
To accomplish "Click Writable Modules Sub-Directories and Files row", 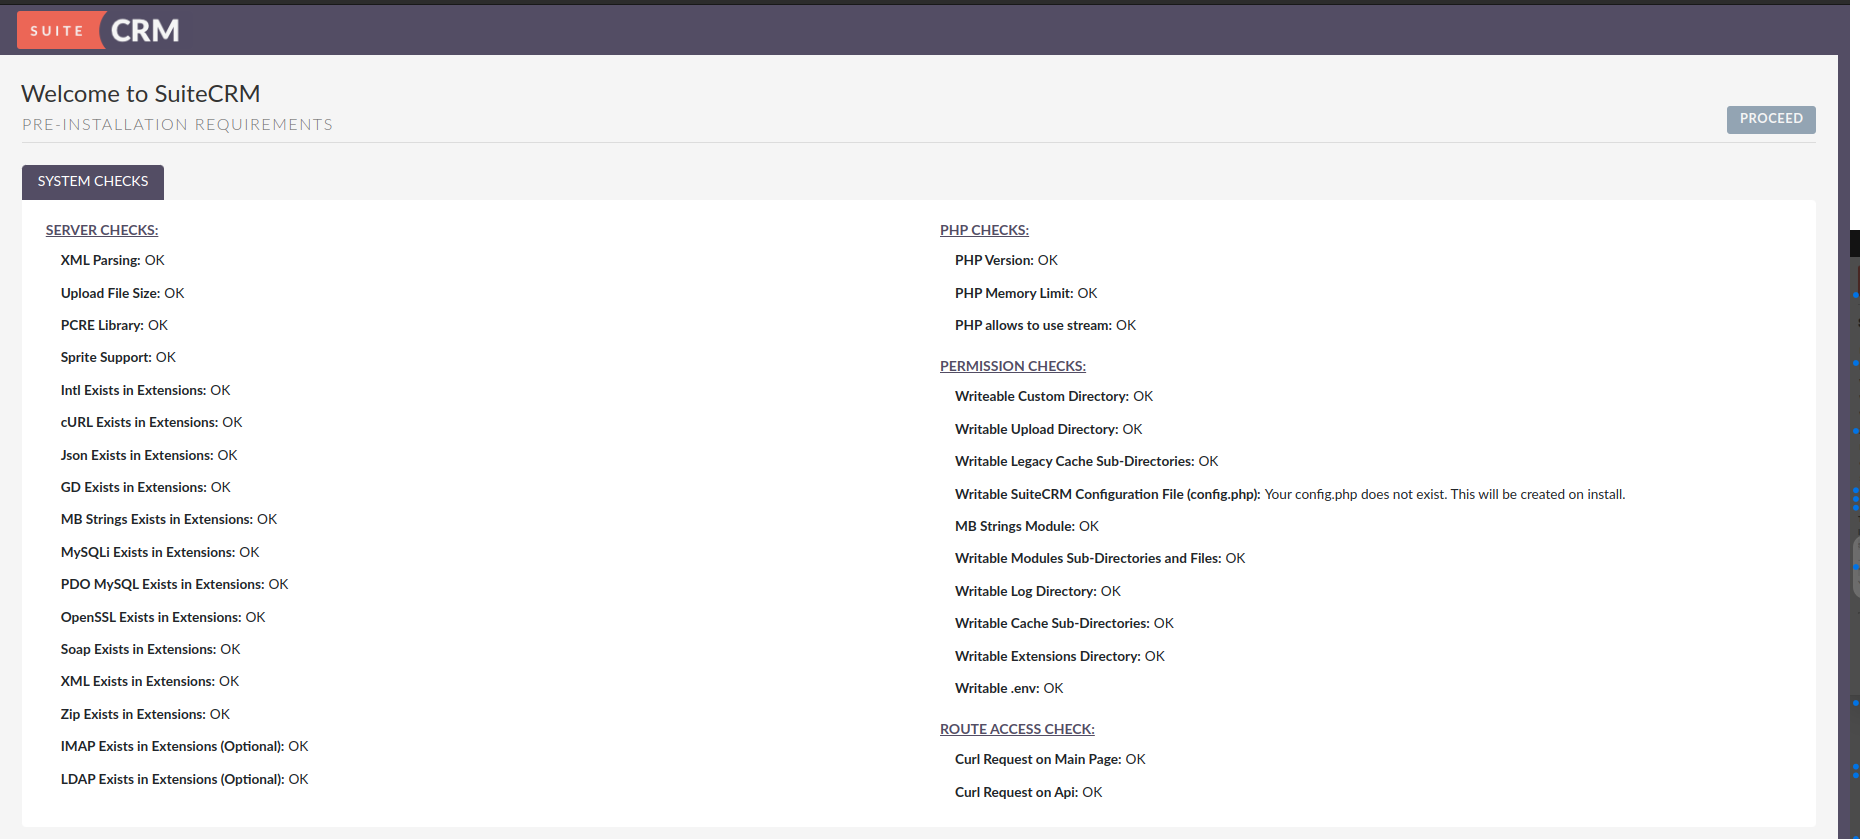I will [1100, 558].
